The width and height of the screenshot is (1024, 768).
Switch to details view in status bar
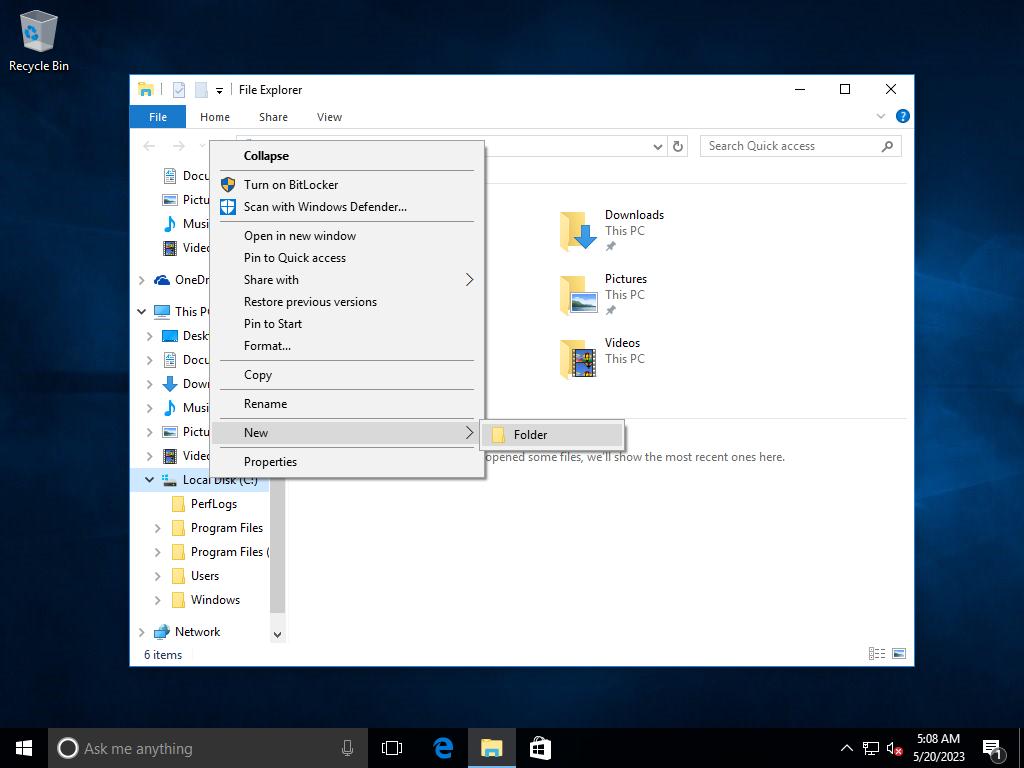click(x=877, y=654)
